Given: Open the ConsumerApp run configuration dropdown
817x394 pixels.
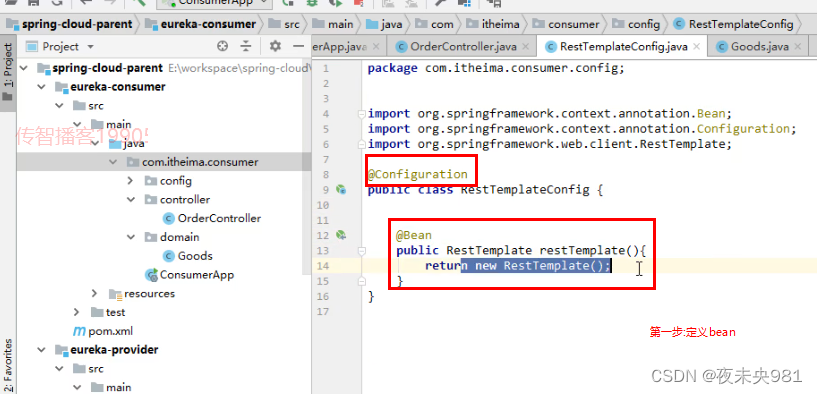Looking at the screenshot, I should (x=215, y=3).
